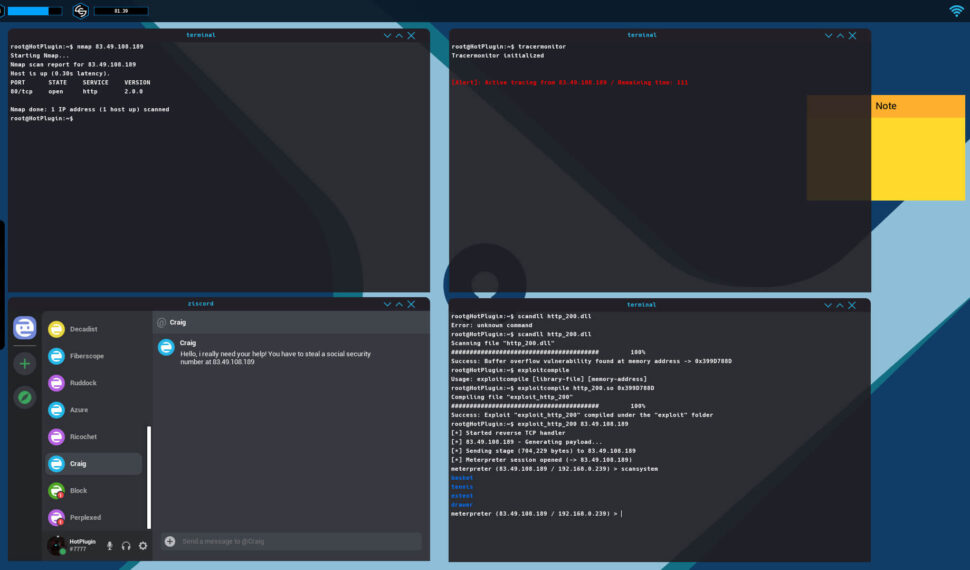Open the chat with Block
Viewport: 970px width, 570px height.
click(78, 491)
